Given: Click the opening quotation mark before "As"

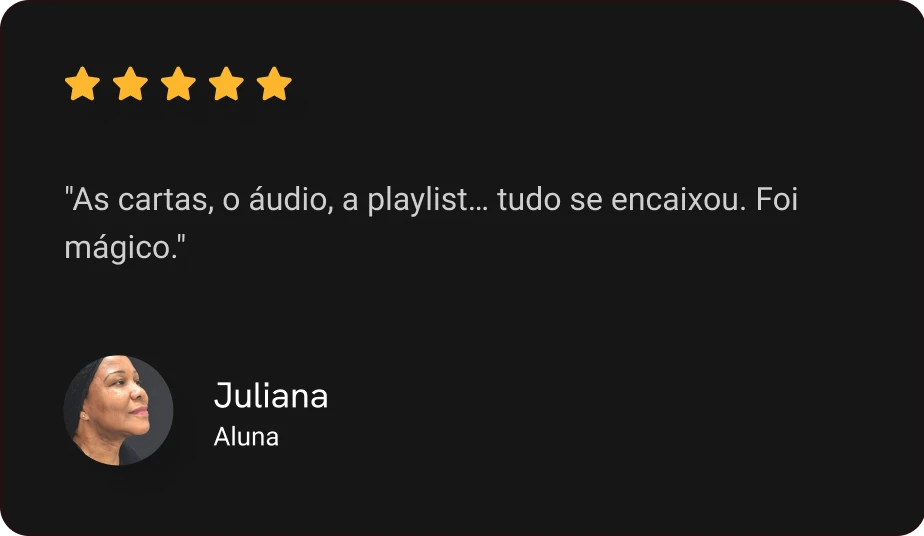Looking at the screenshot, I should [x=68, y=191].
